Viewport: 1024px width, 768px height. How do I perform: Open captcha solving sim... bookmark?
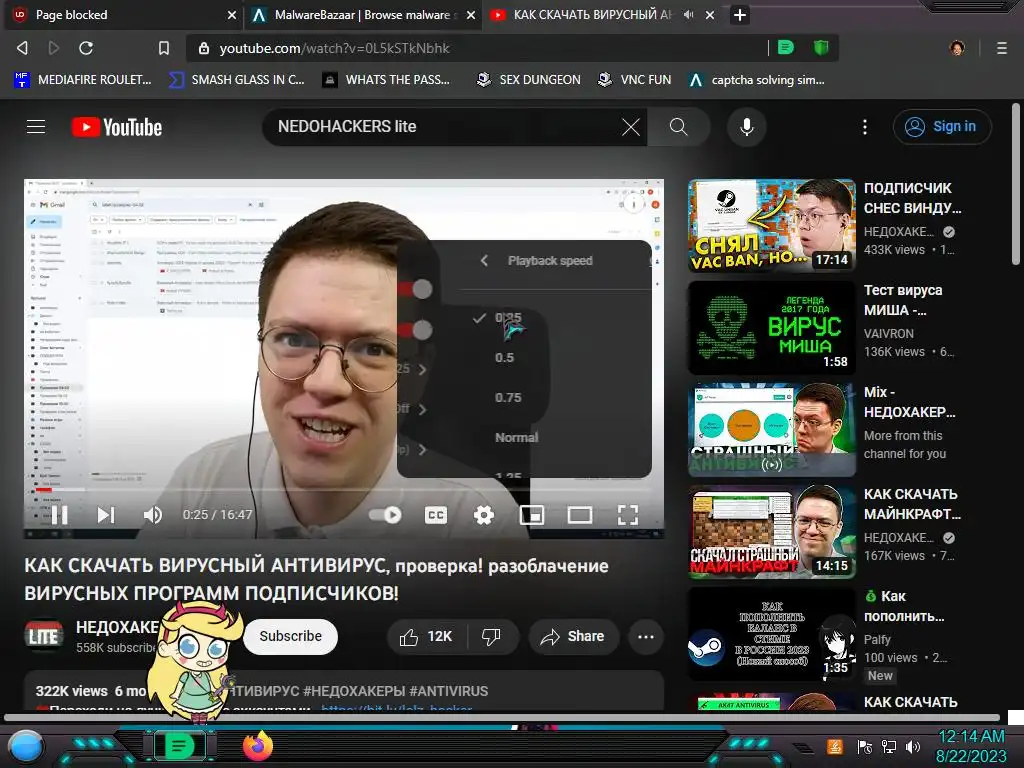(757, 80)
